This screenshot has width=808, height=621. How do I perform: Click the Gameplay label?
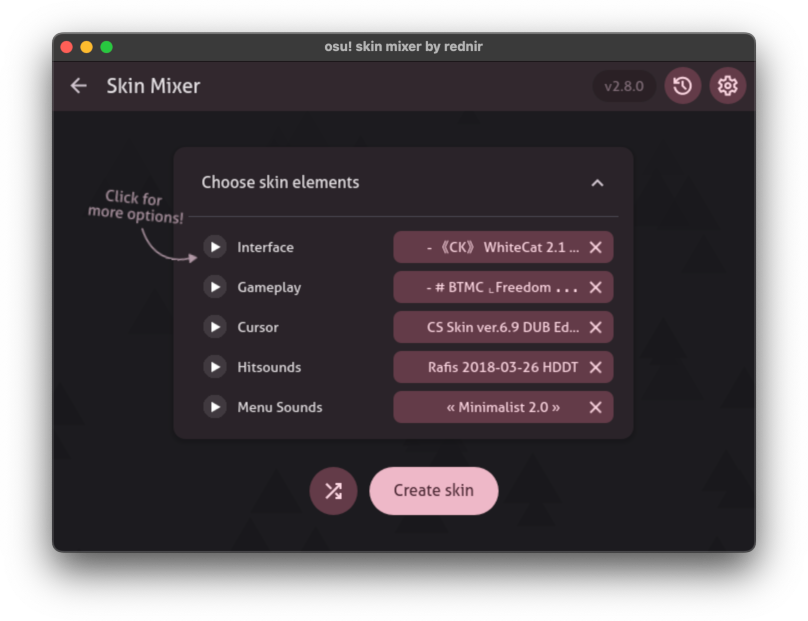tap(269, 288)
